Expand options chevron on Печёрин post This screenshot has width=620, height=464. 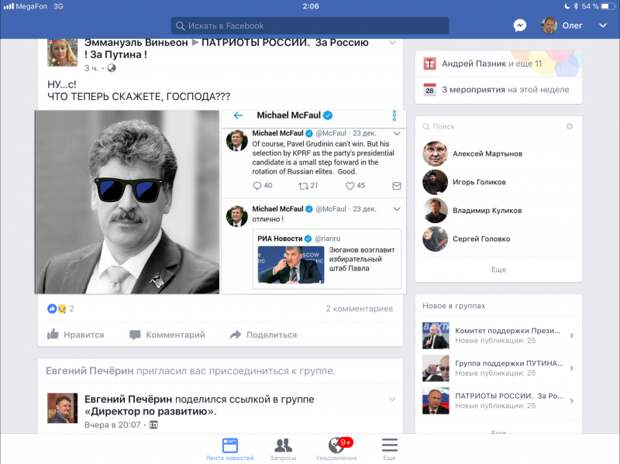coord(392,399)
